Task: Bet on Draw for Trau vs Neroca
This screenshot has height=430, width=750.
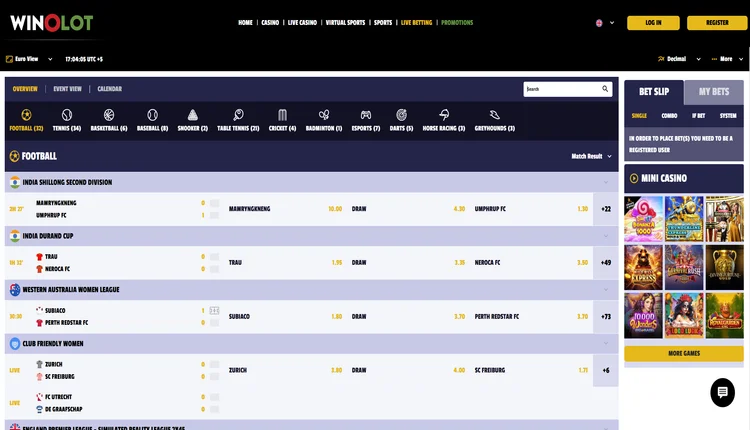Action: (x=408, y=263)
